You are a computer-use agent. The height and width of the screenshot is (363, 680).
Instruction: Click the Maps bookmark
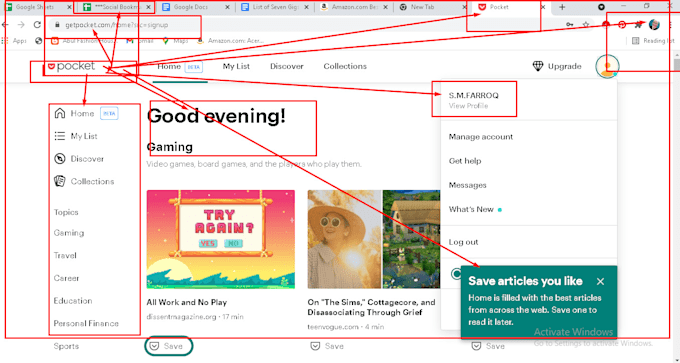(x=176, y=41)
